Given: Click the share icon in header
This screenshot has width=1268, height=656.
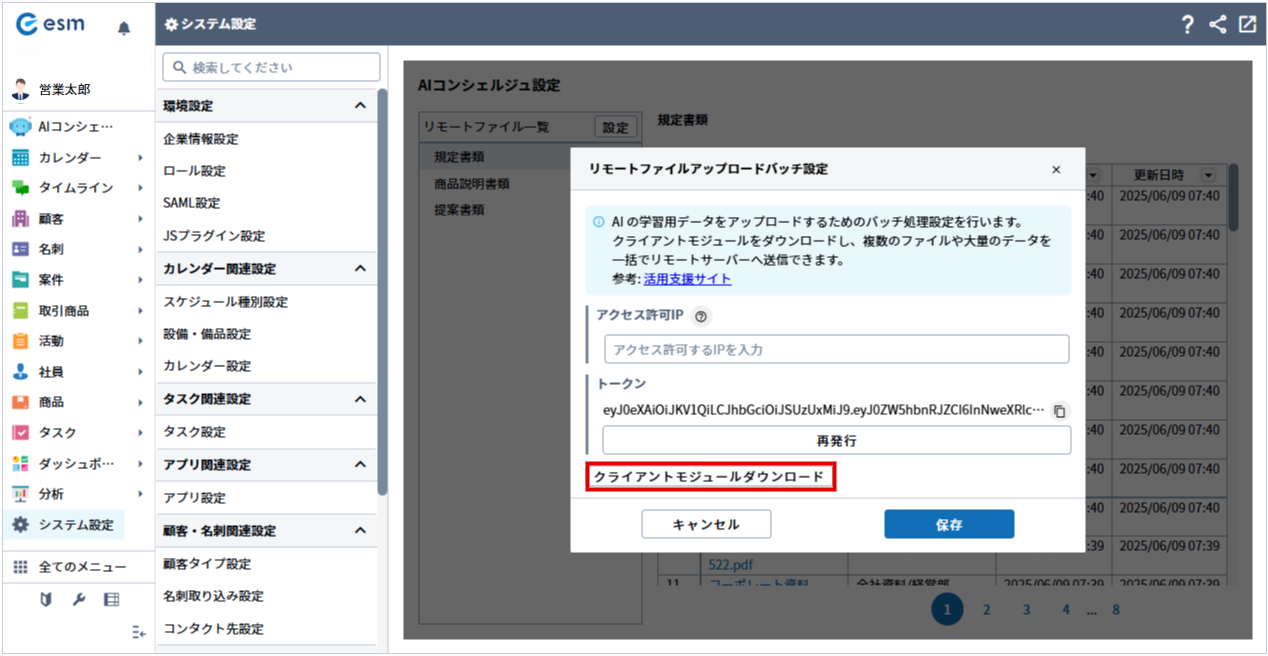Looking at the screenshot, I should click(x=1217, y=25).
